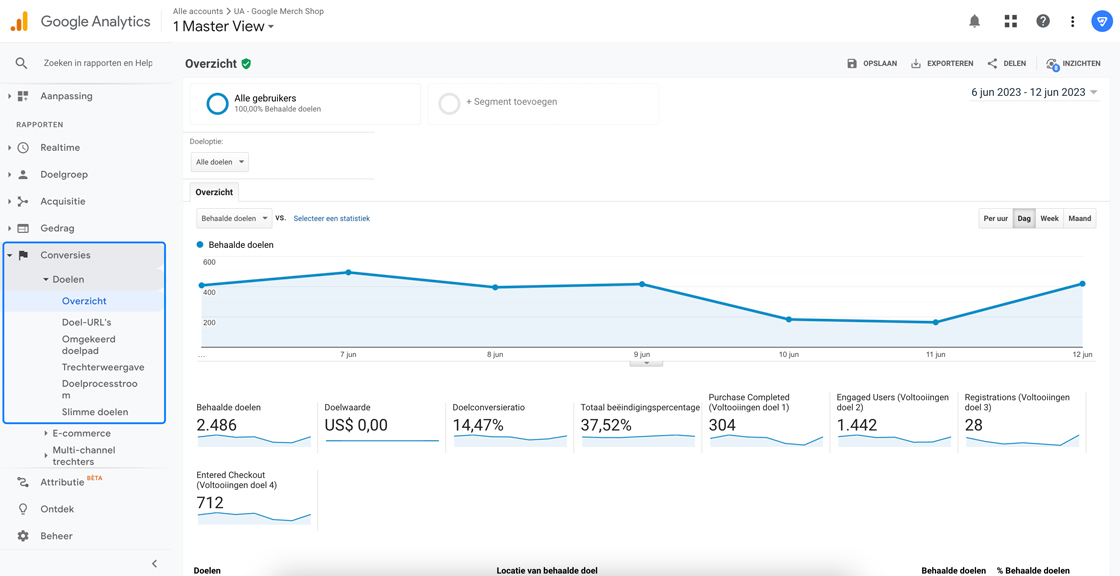The width and height of the screenshot is (1120, 576).
Task: Click the Acquisitie branching icon
Action: click(23, 202)
